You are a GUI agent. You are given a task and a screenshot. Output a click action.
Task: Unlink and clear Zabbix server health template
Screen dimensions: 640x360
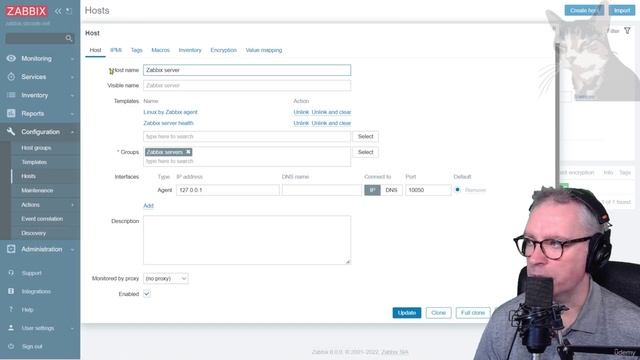[331, 123]
